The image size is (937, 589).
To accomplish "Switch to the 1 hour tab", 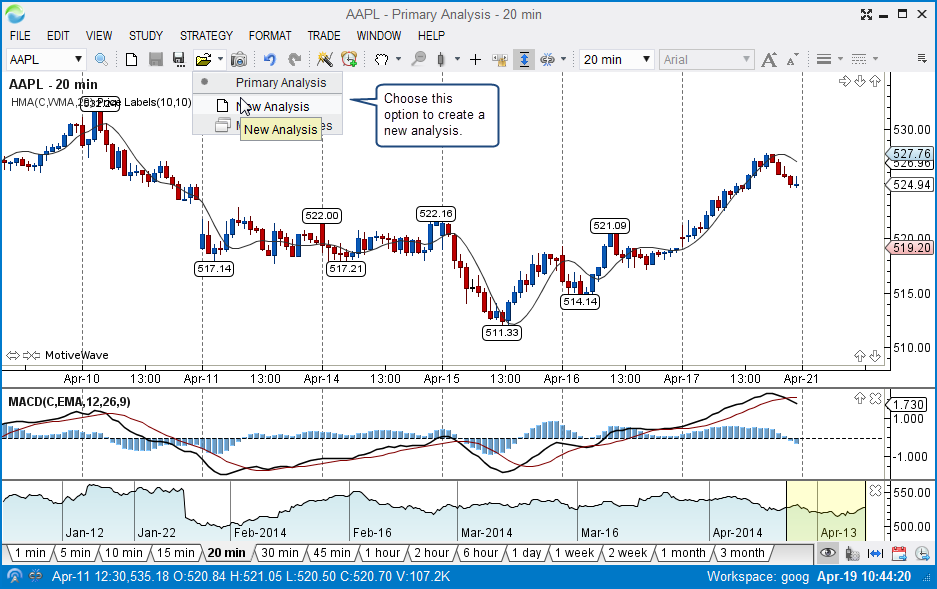I will tap(382, 553).
